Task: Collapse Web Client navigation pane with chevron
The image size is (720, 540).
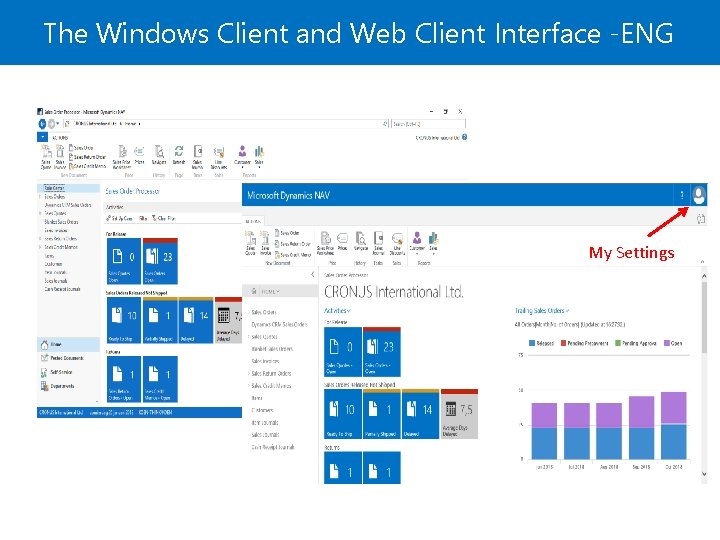Action: pyautogui.click(x=313, y=274)
